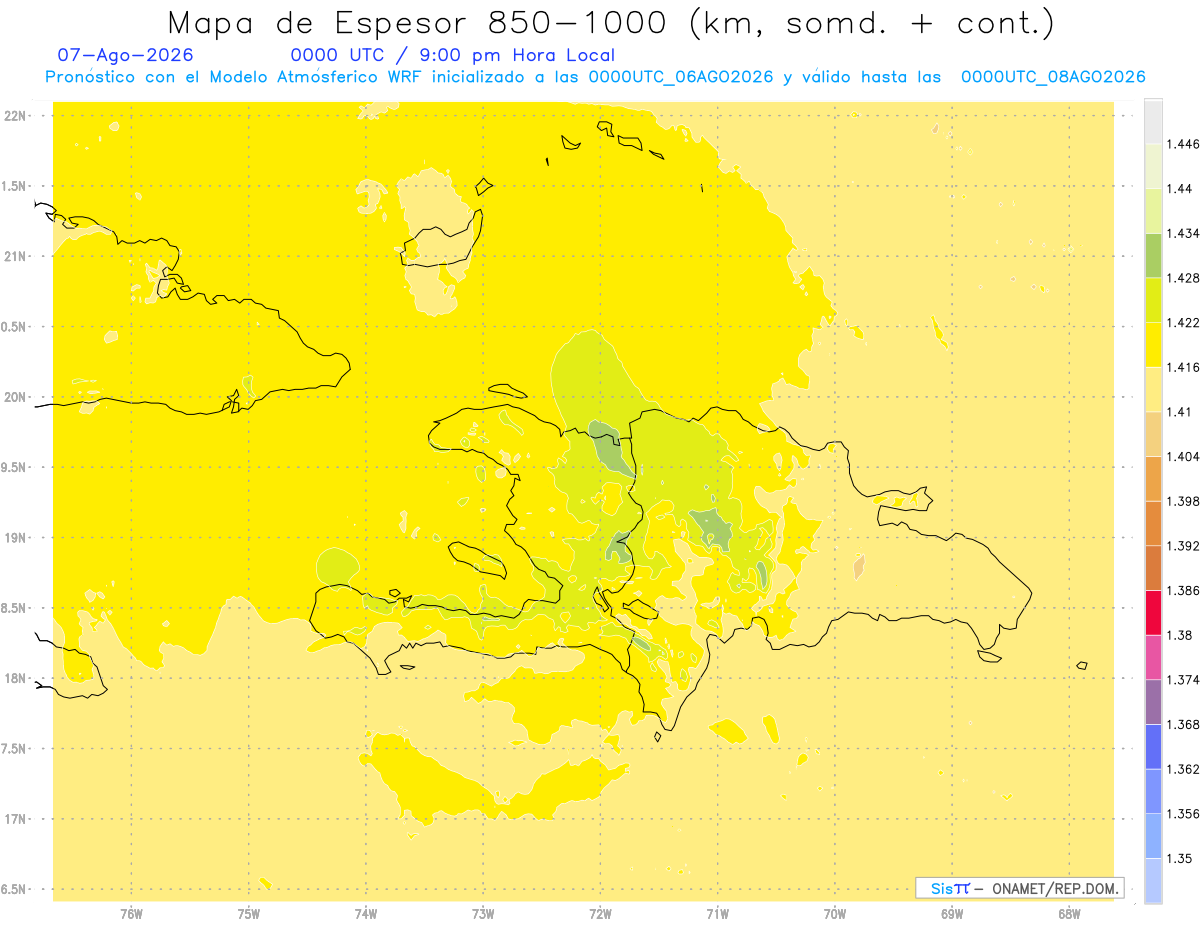Click the '21N' latitude label
1200x927 pixels.
15,257
